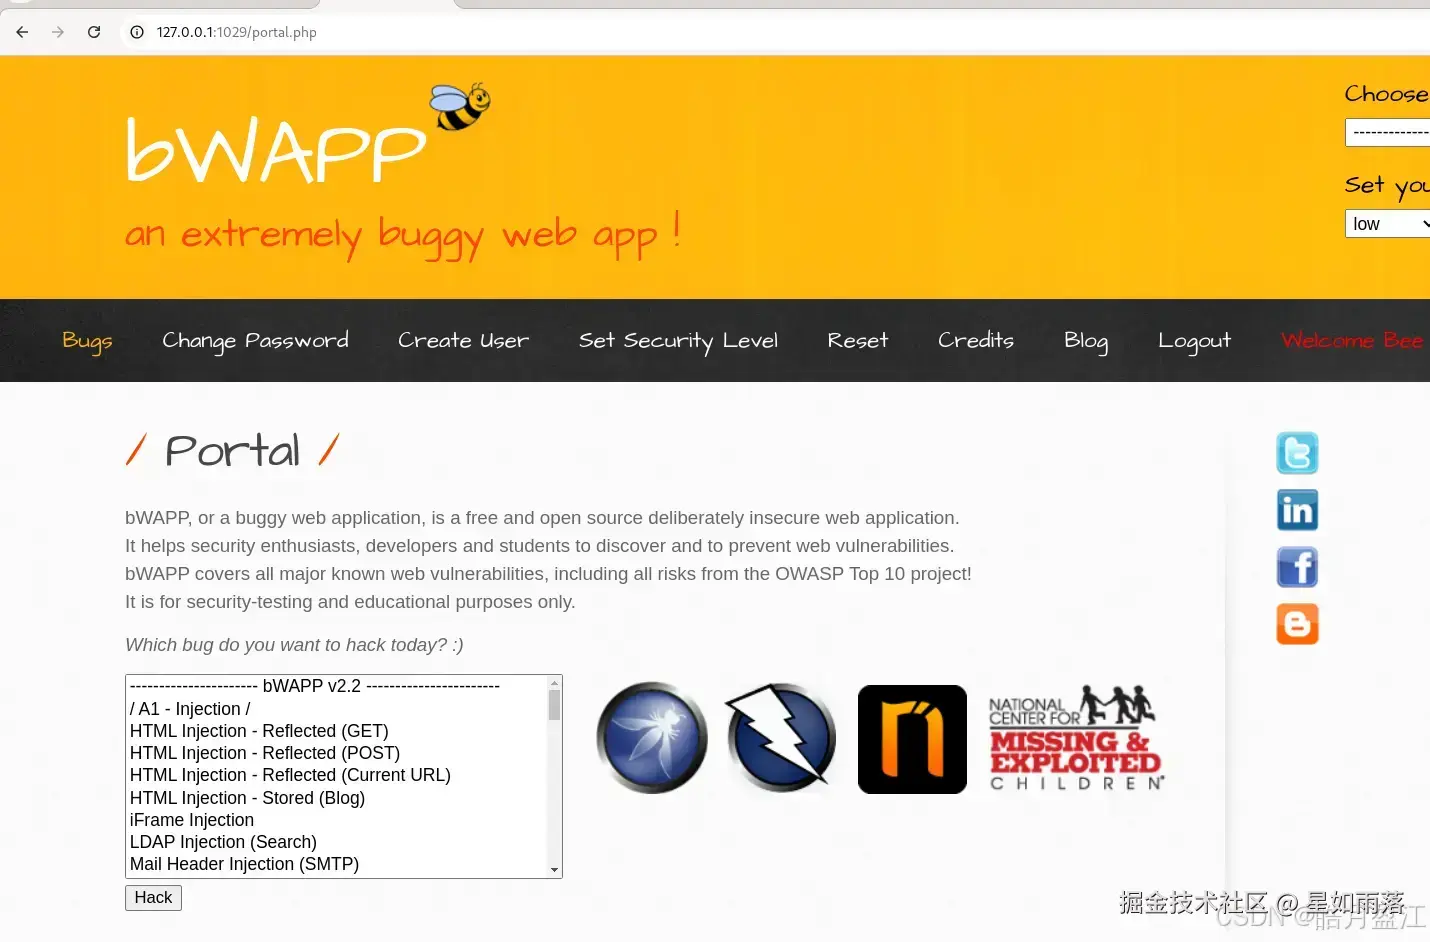
Task: Click the OWASP wasp logo
Action: click(x=652, y=738)
